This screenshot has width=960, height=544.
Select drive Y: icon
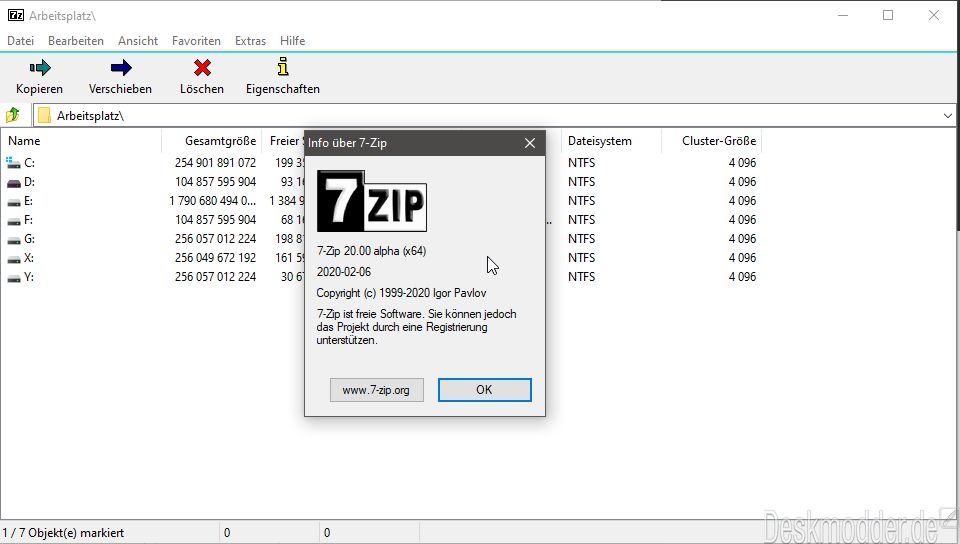13,278
